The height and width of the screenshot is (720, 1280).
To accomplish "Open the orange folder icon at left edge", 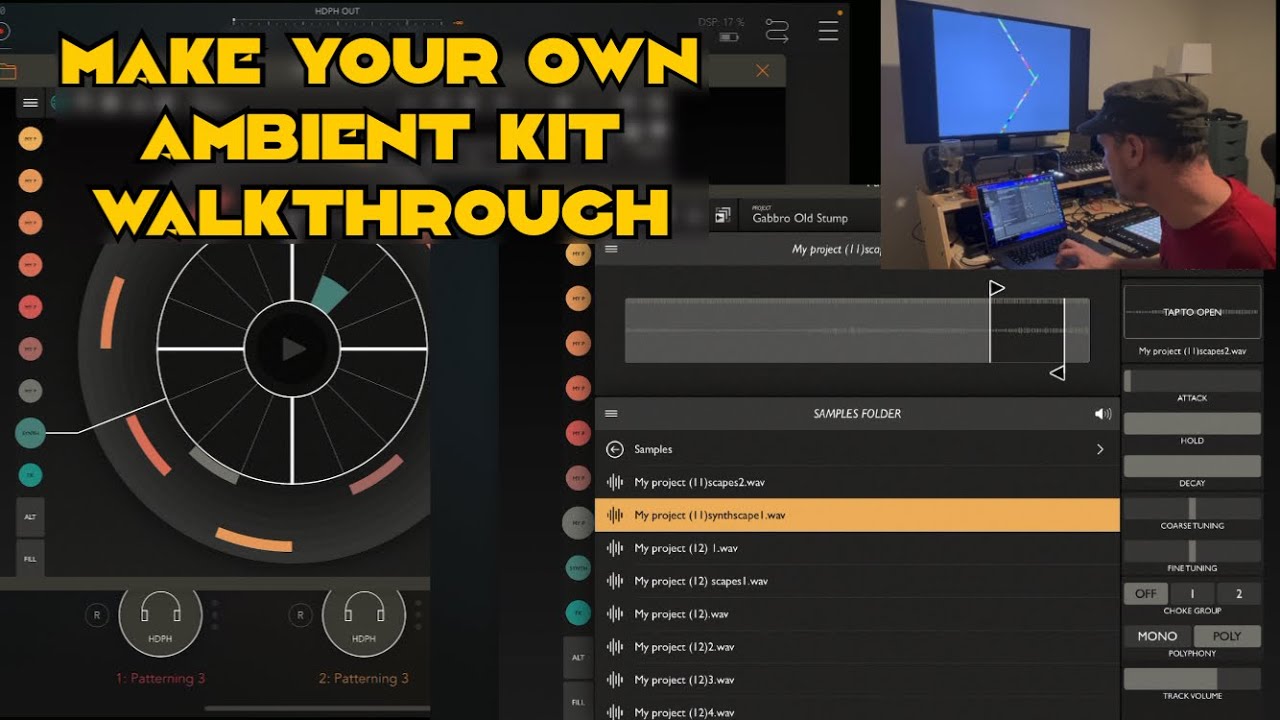I will coord(8,71).
